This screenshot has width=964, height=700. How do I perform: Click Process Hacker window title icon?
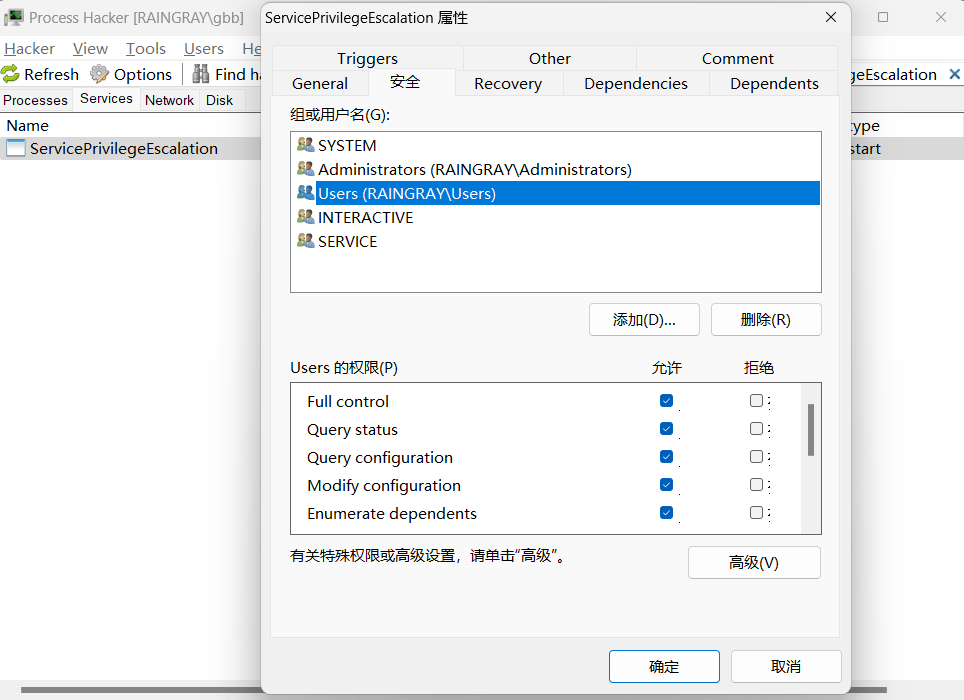click(14, 18)
